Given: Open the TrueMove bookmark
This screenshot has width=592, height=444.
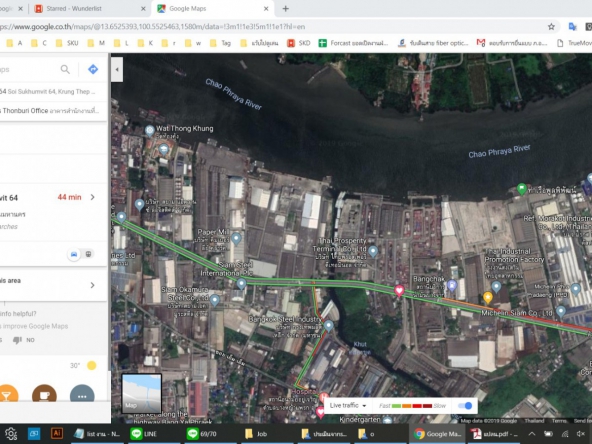Looking at the screenshot, I should pyautogui.click(x=574, y=43).
